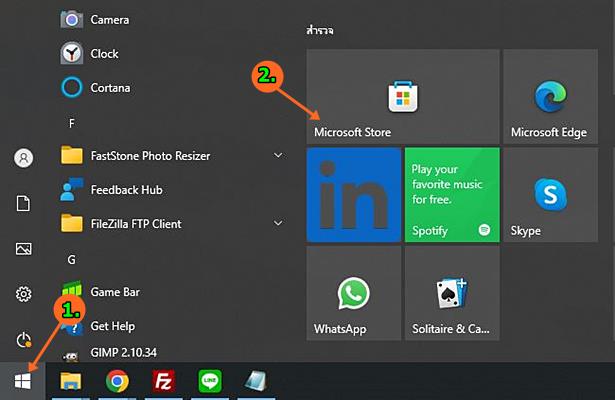Open Documents from the Start sidebar
The height and width of the screenshot is (400, 615).
pos(23,204)
